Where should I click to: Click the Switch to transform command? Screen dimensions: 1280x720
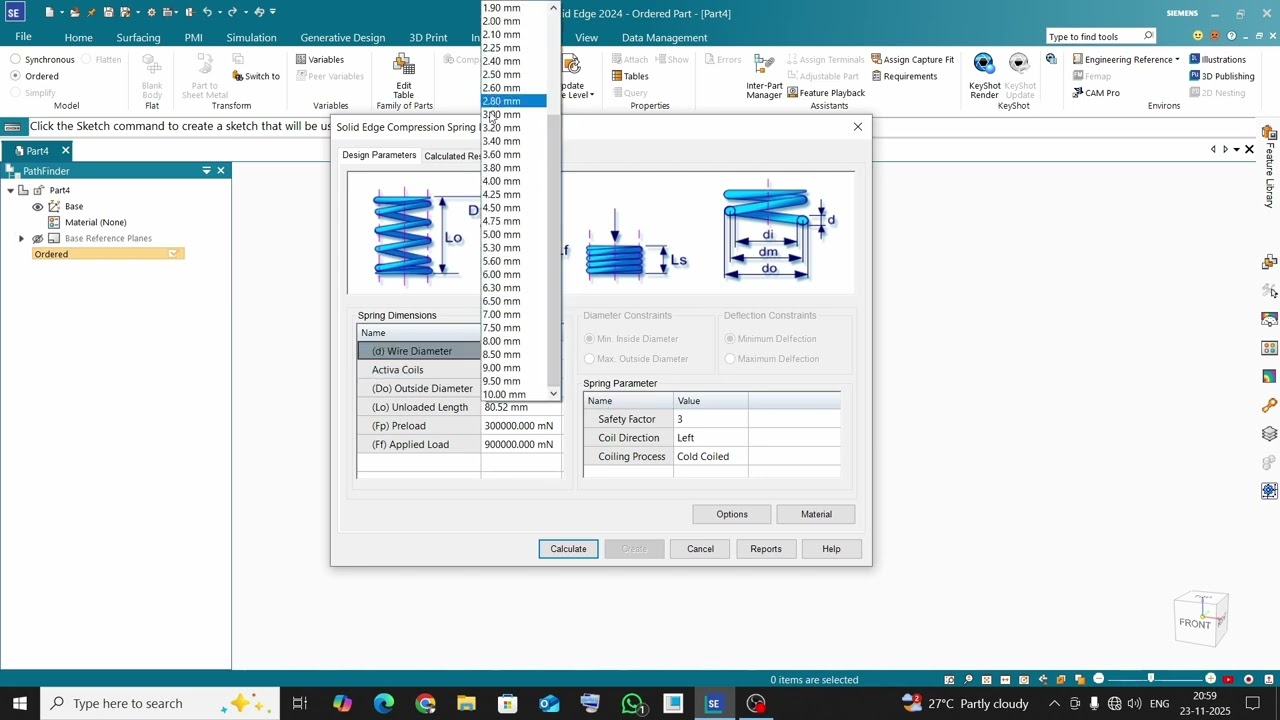pyautogui.click(x=256, y=76)
